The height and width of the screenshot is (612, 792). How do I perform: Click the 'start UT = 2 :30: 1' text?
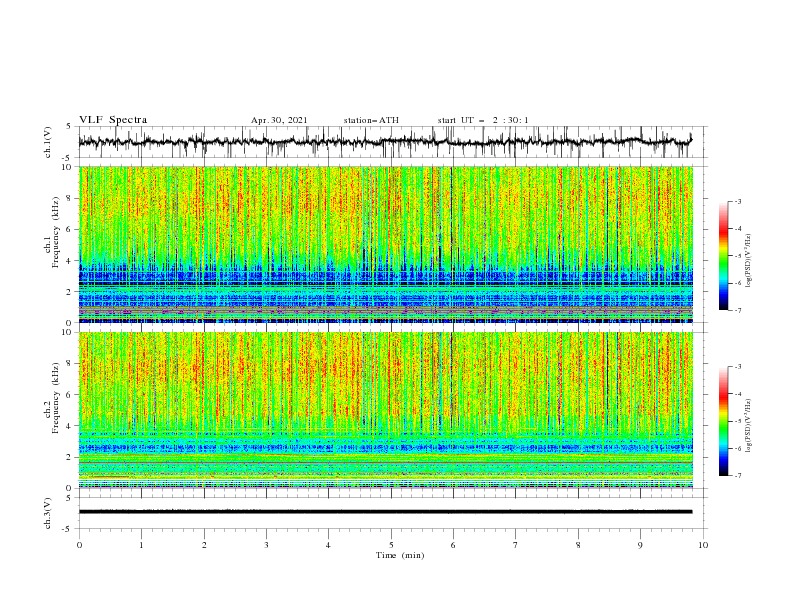pos(483,120)
